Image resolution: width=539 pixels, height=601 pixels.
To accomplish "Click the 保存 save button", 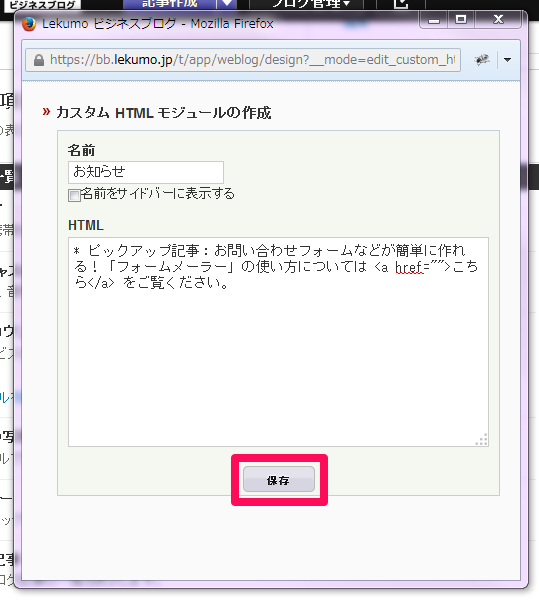I will 279,479.
